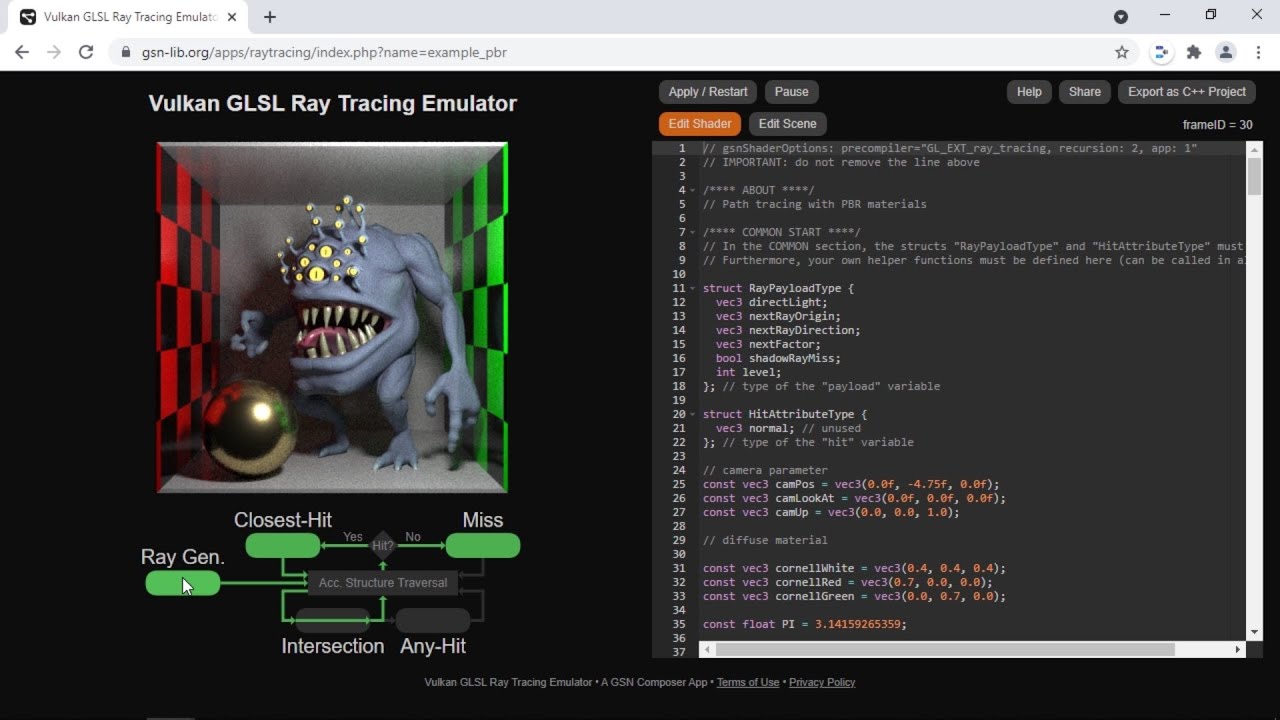Click the 'Path tracing with PBR materials' comment

(815, 204)
